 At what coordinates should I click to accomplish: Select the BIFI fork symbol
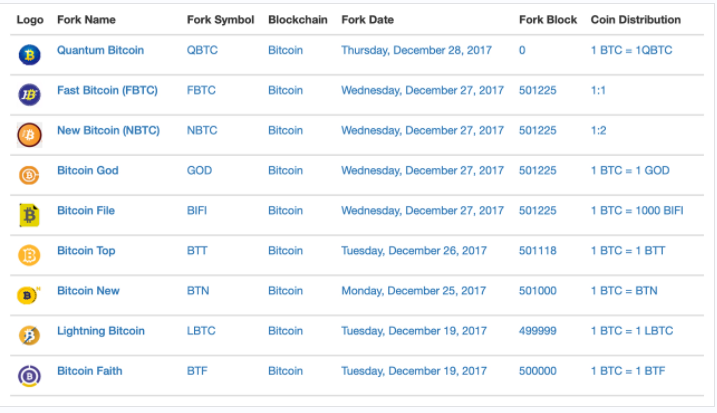pos(198,210)
